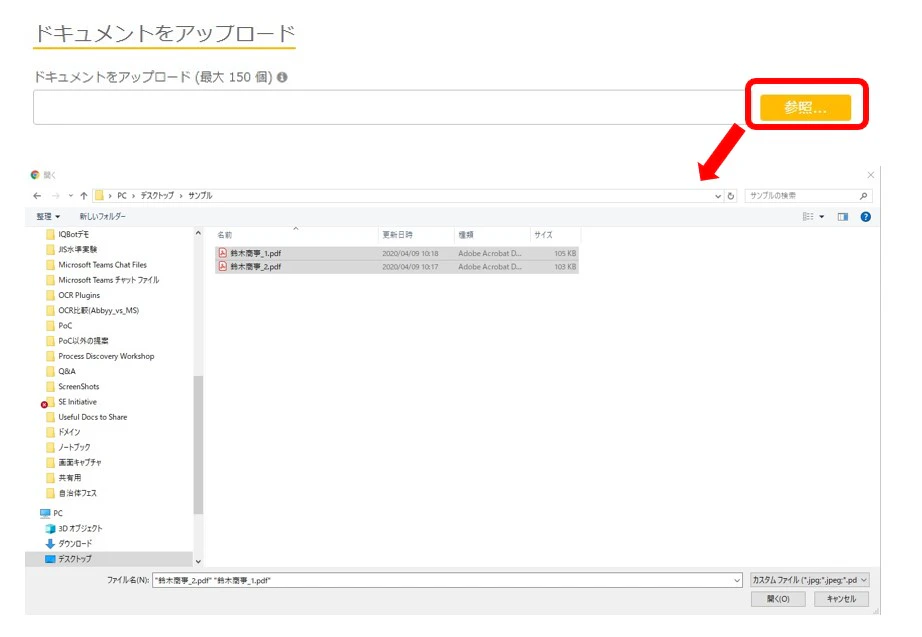Select the SE Initiative folder
The width and height of the screenshot is (922, 637).
click(x=77, y=402)
